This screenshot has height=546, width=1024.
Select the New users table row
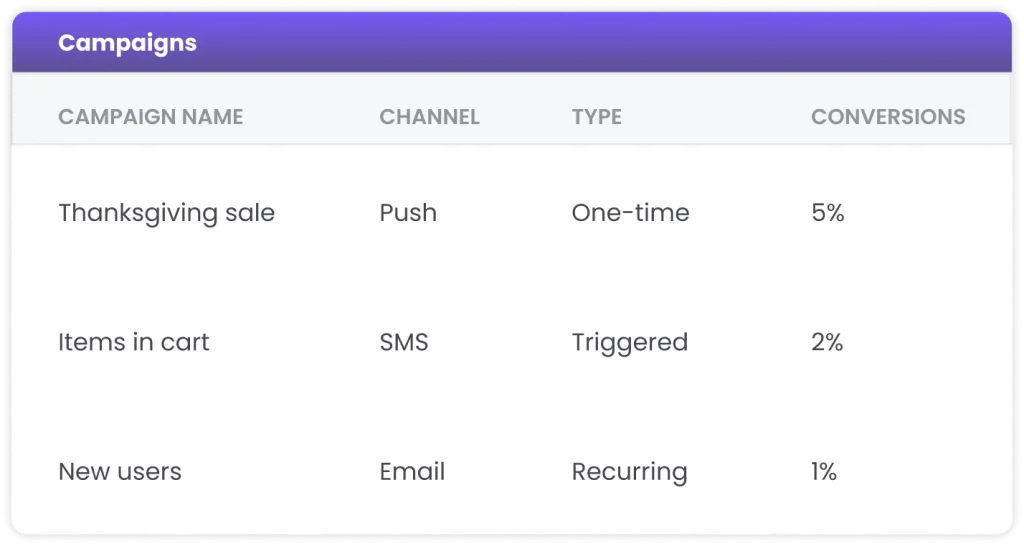(512, 472)
